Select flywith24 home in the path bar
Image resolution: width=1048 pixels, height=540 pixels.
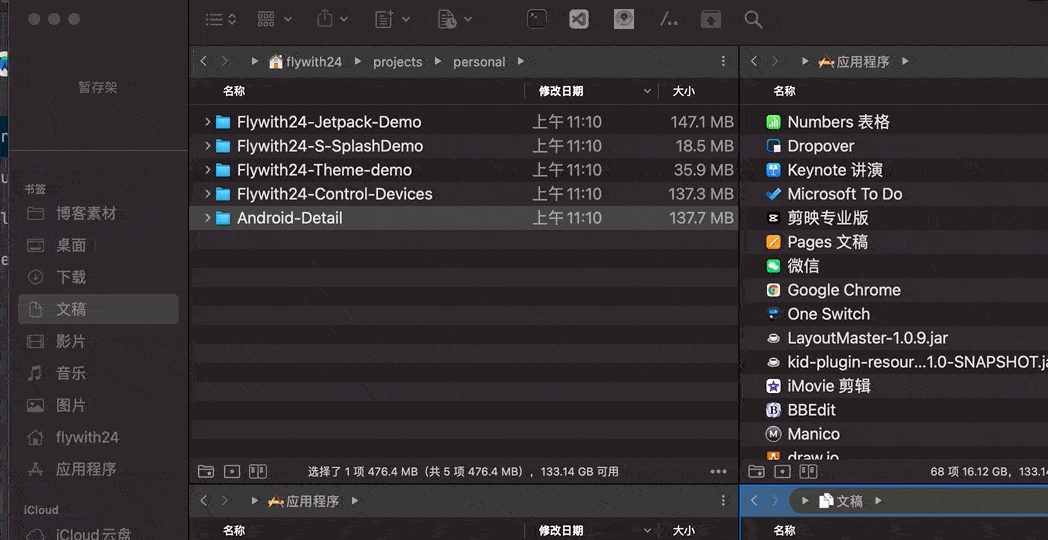coord(305,61)
